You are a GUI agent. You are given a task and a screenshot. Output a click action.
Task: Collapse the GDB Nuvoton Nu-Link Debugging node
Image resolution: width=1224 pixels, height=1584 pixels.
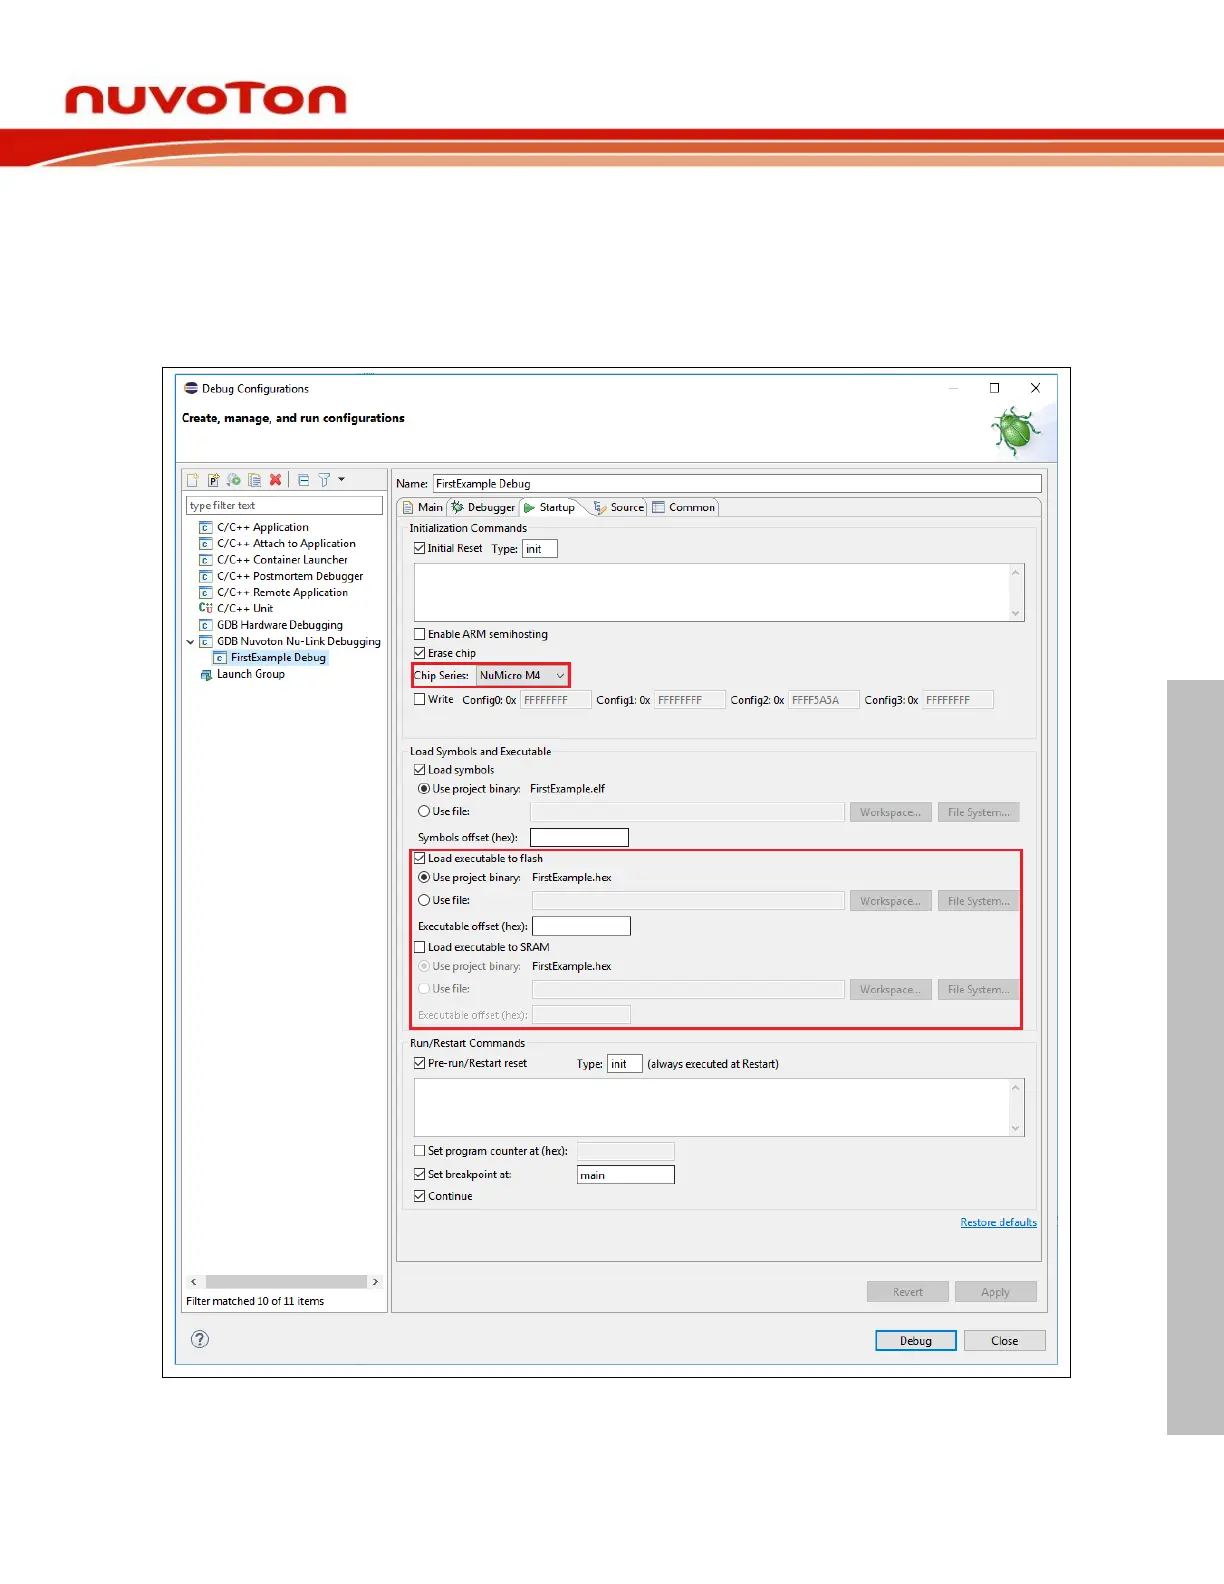[x=190, y=642]
